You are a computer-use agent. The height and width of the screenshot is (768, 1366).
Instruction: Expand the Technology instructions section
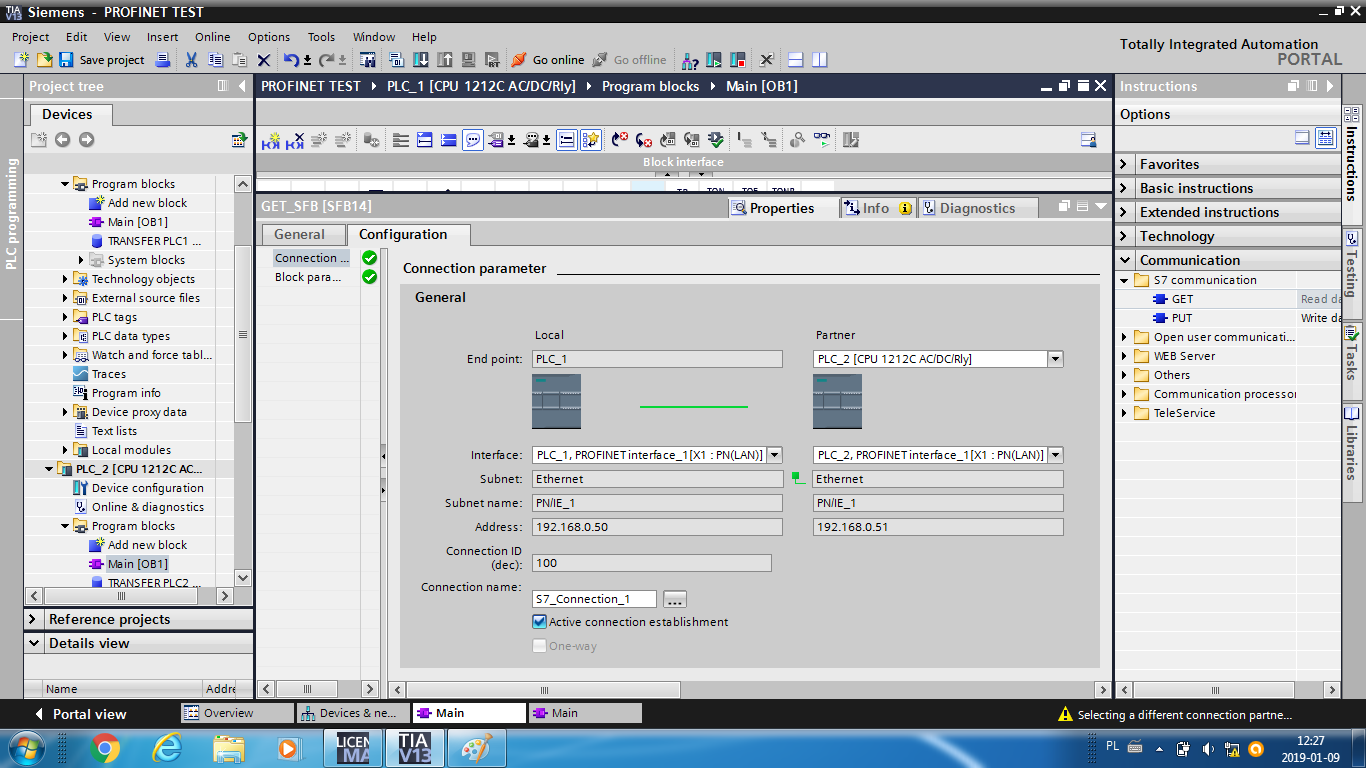point(1126,236)
